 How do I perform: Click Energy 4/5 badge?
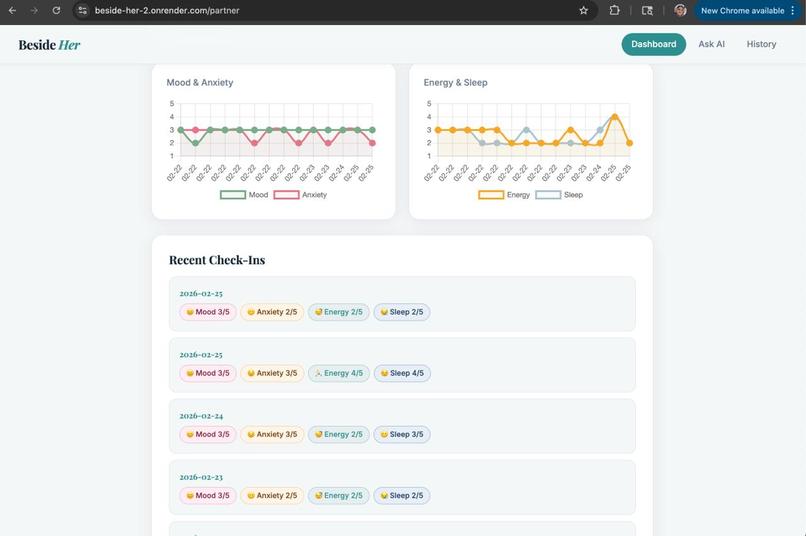(x=339, y=373)
